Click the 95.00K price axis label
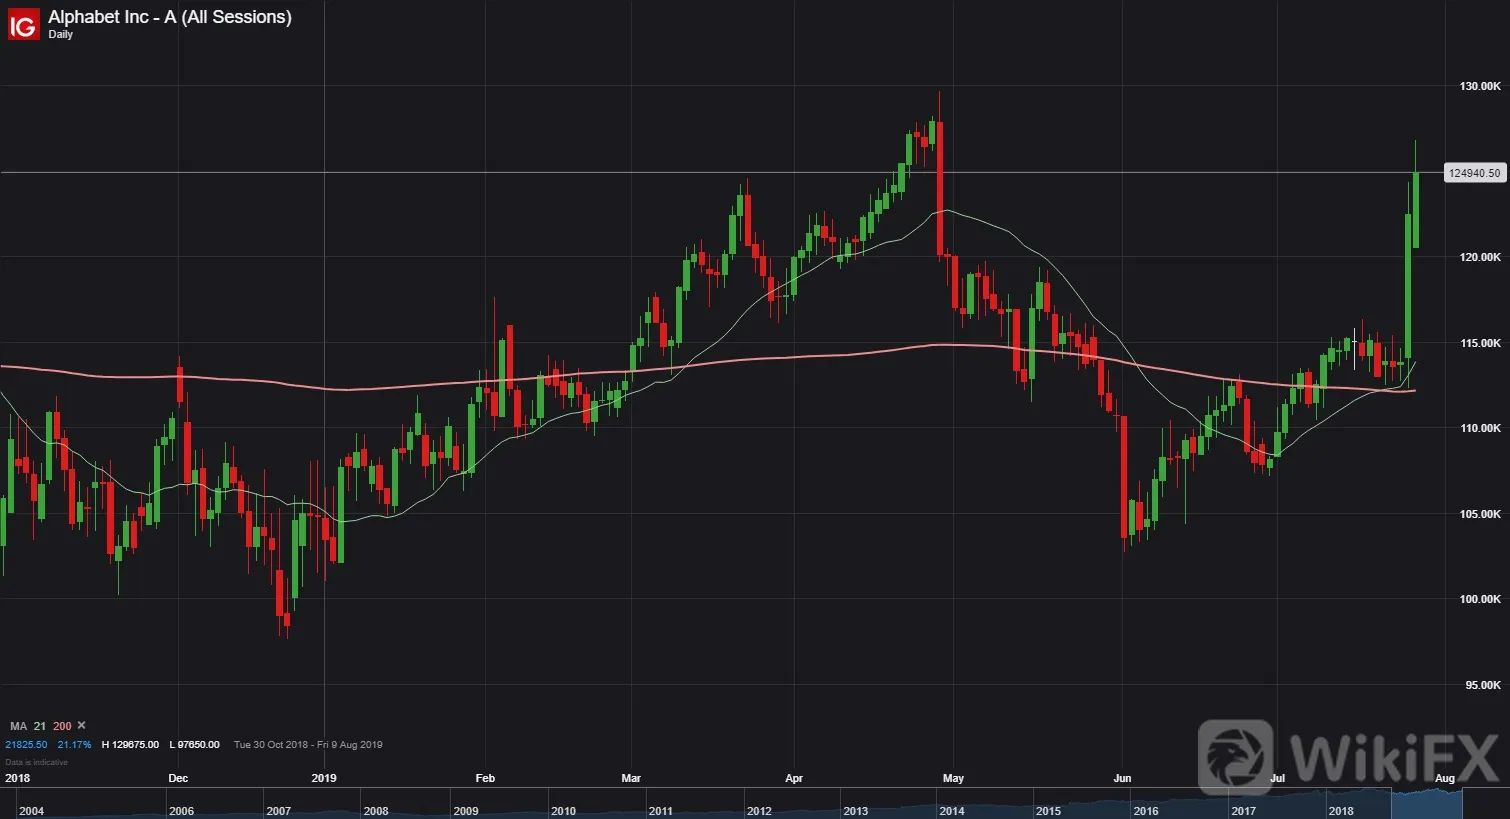 click(x=1483, y=685)
